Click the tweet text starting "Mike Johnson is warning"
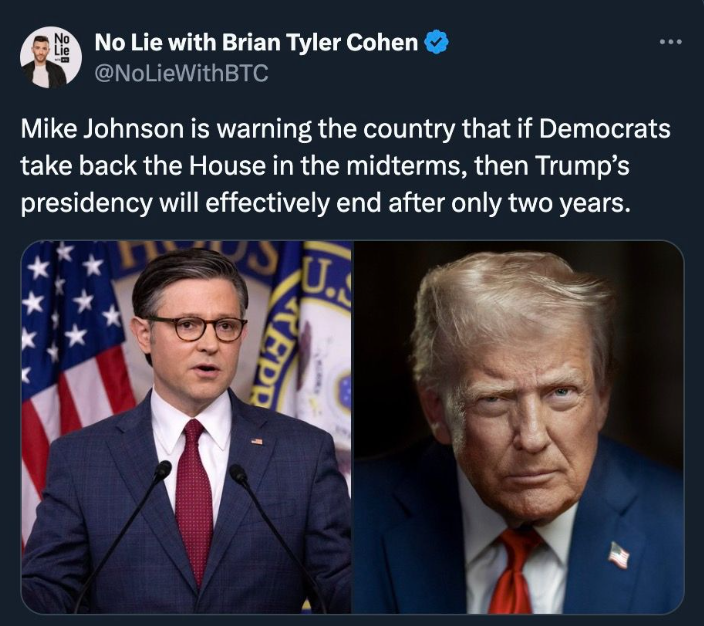The image size is (704, 626). coord(345,166)
